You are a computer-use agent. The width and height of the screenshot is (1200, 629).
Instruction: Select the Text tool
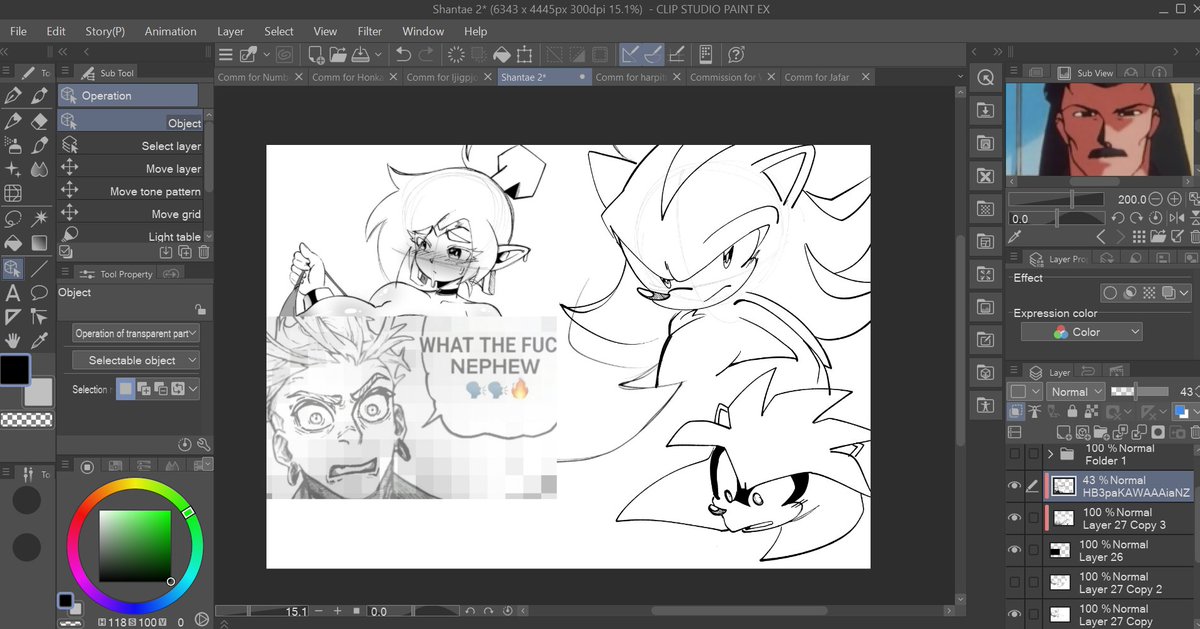pyautogui.click(x=13, y=293)
